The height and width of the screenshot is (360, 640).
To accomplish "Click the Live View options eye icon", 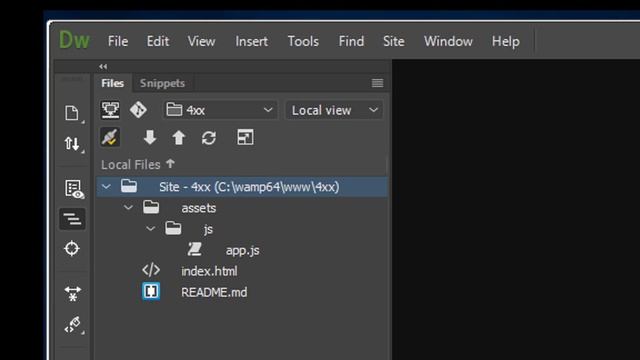I will (x=74, y=189).
